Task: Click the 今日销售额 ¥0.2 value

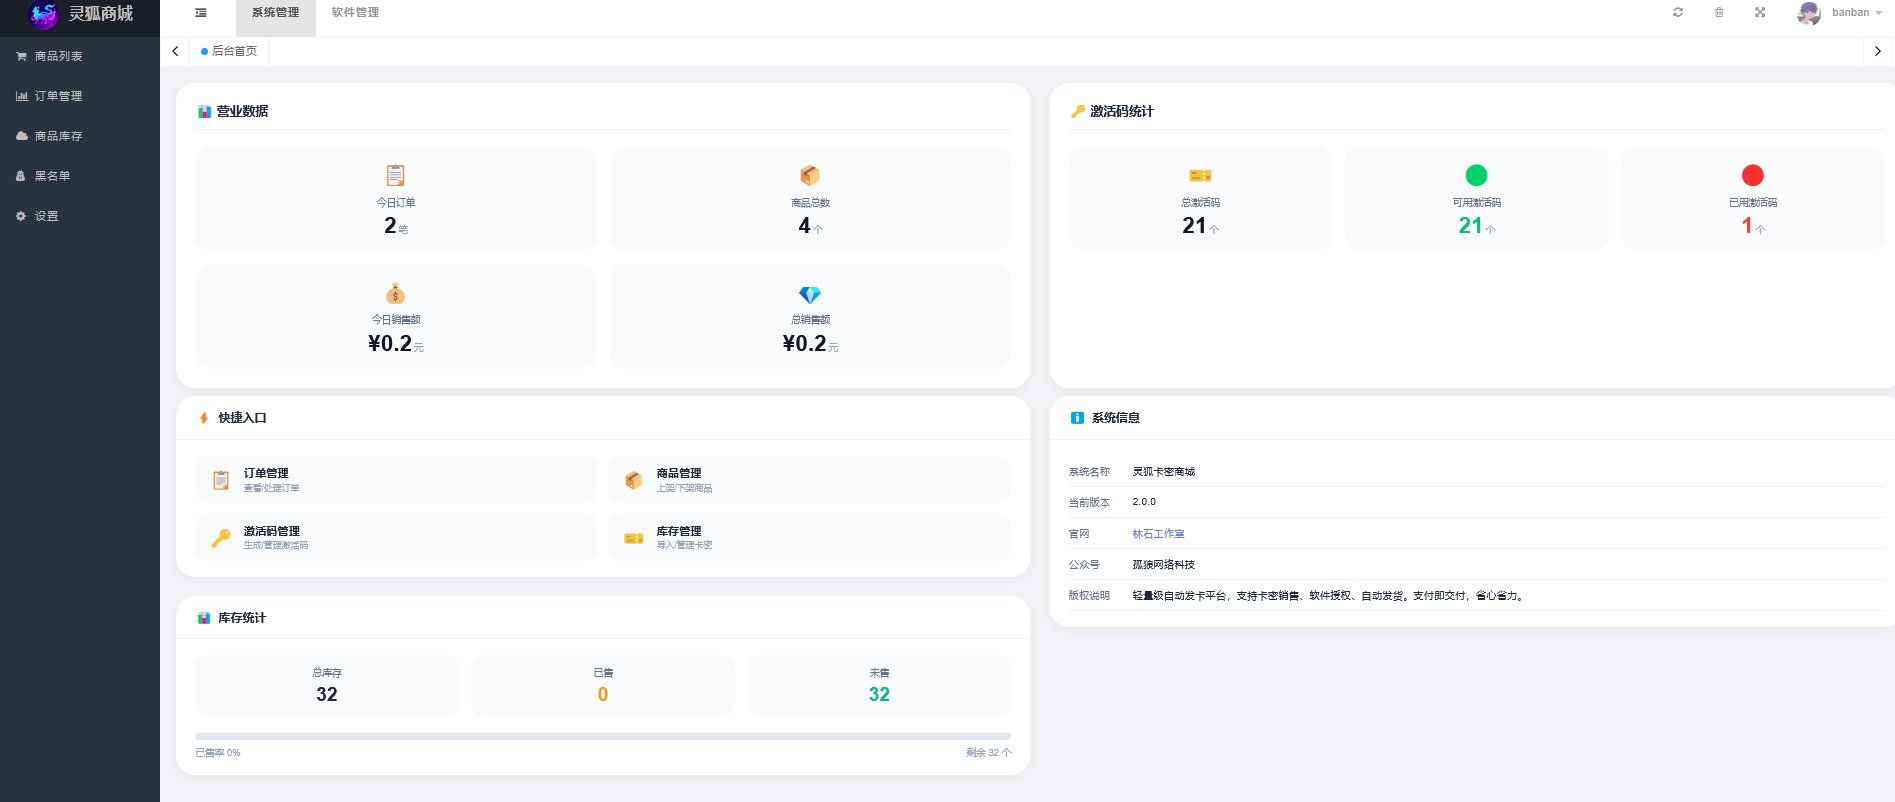Action: 390,344
